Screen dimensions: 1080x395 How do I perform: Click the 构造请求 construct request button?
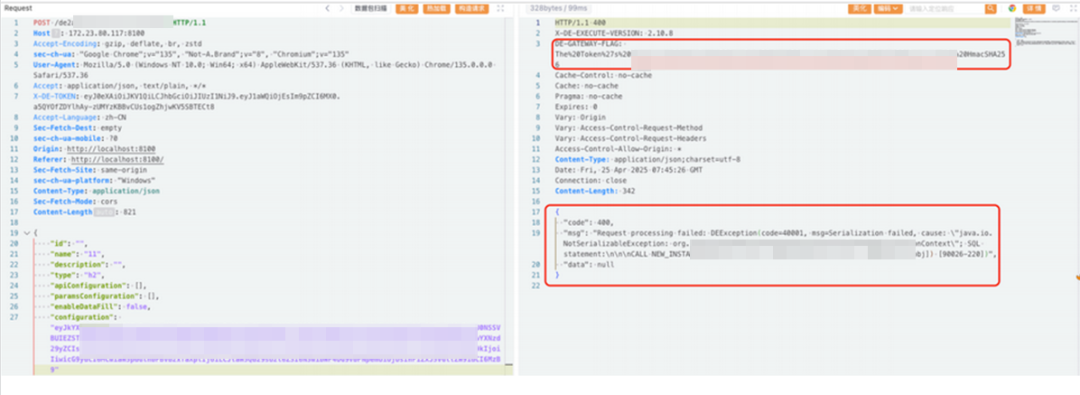(x=472, y=8)
